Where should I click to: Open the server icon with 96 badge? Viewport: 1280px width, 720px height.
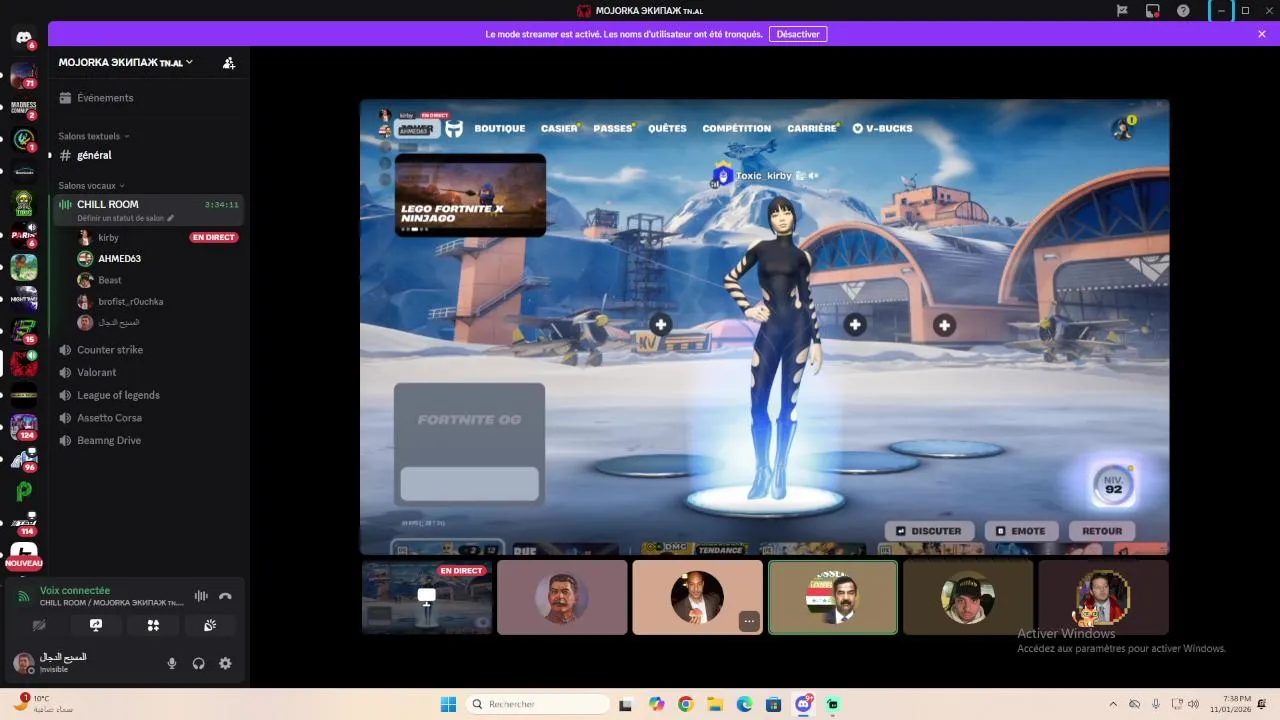click(x=23, y=459)
